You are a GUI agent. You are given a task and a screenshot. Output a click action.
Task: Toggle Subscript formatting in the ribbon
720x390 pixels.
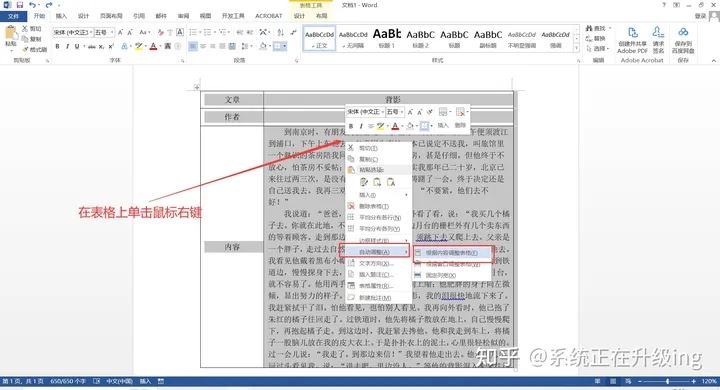click(101, 46)
